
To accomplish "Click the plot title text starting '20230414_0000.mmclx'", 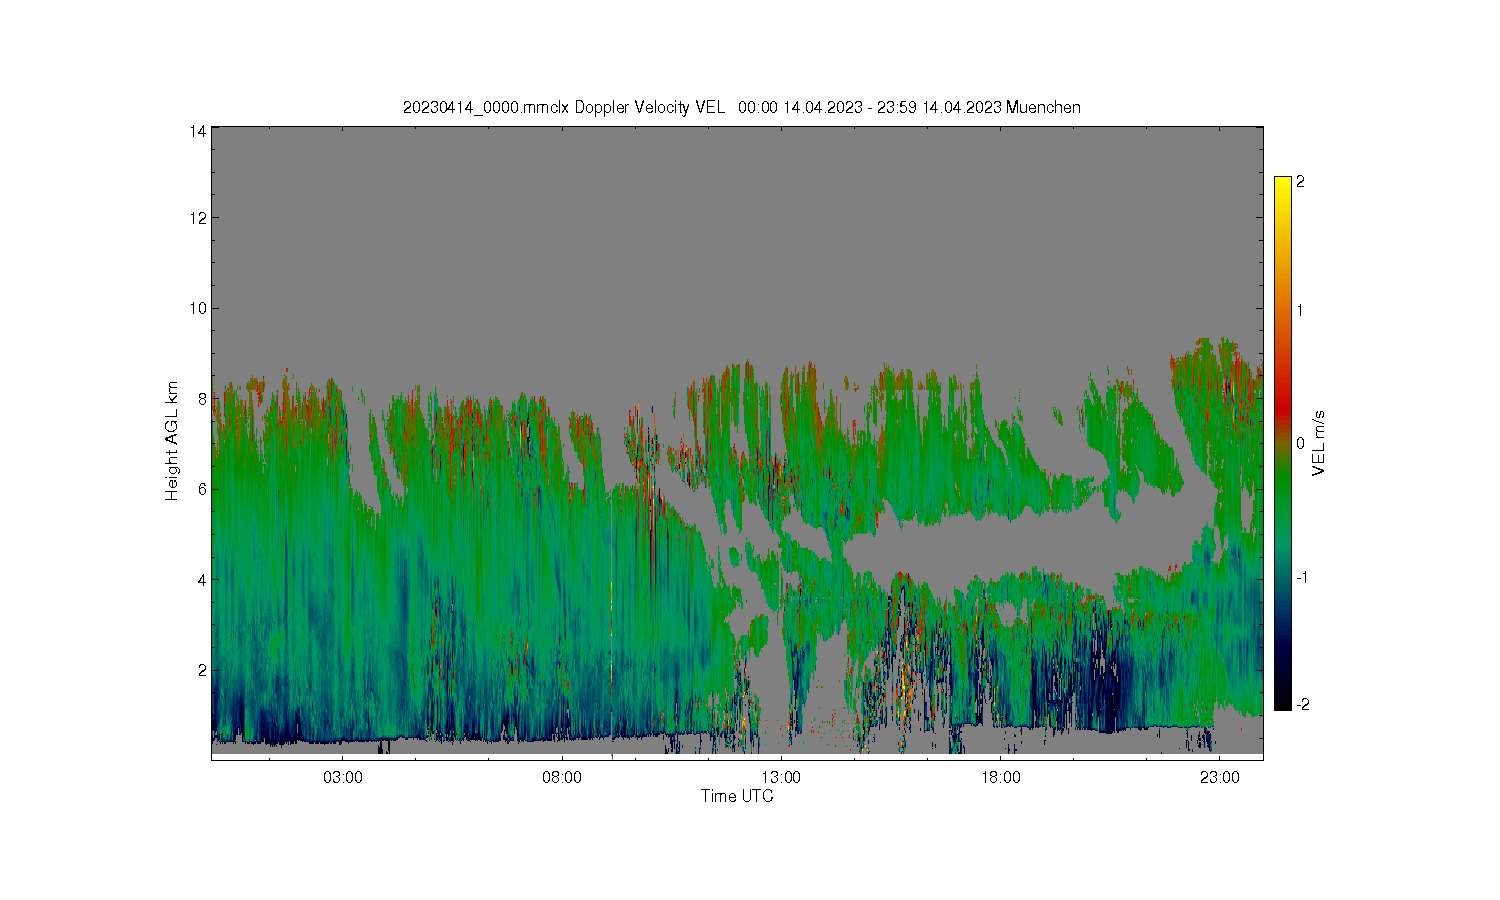I will [741, 107].
